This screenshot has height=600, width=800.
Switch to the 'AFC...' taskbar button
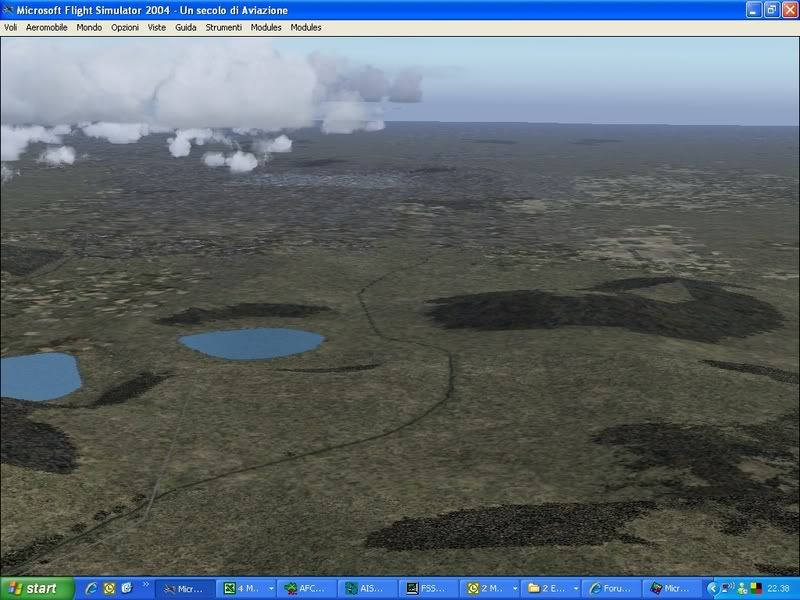pos(305,589)
